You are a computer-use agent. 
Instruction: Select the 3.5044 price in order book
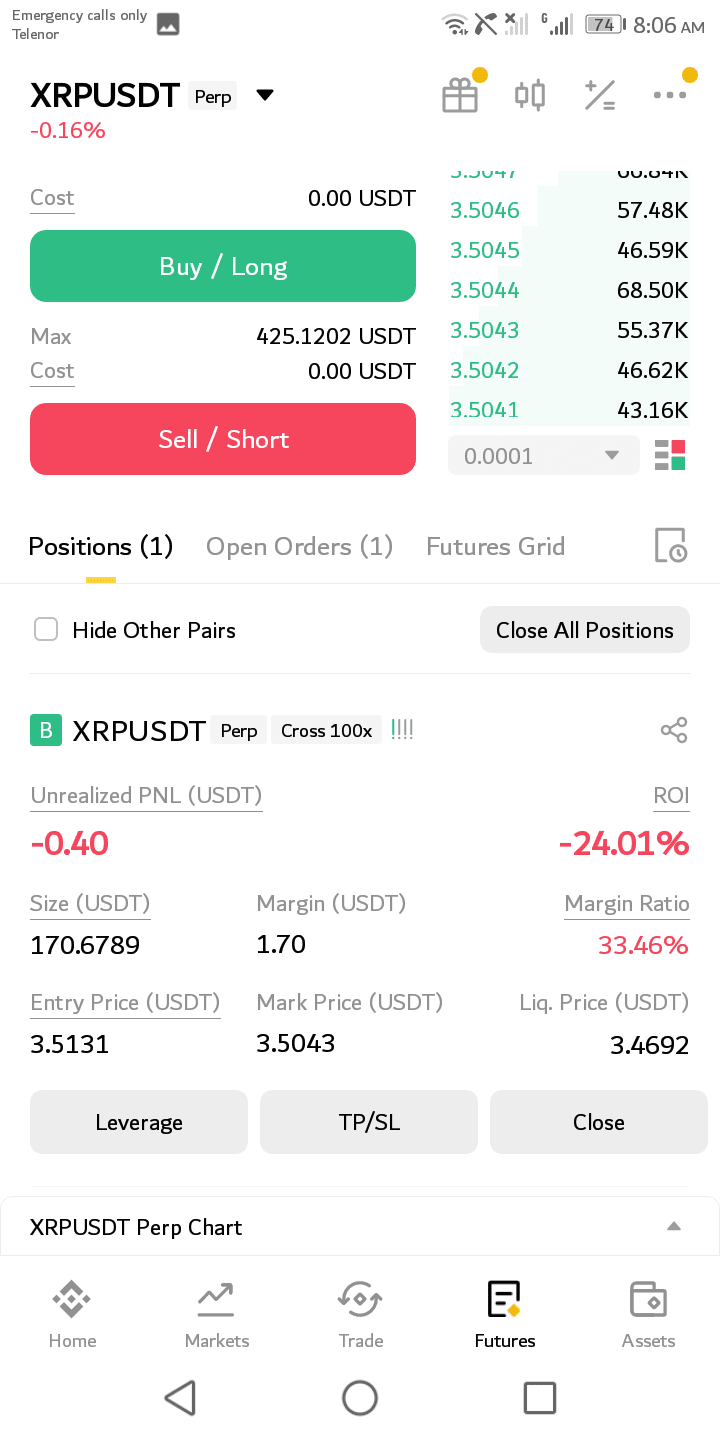485,290
